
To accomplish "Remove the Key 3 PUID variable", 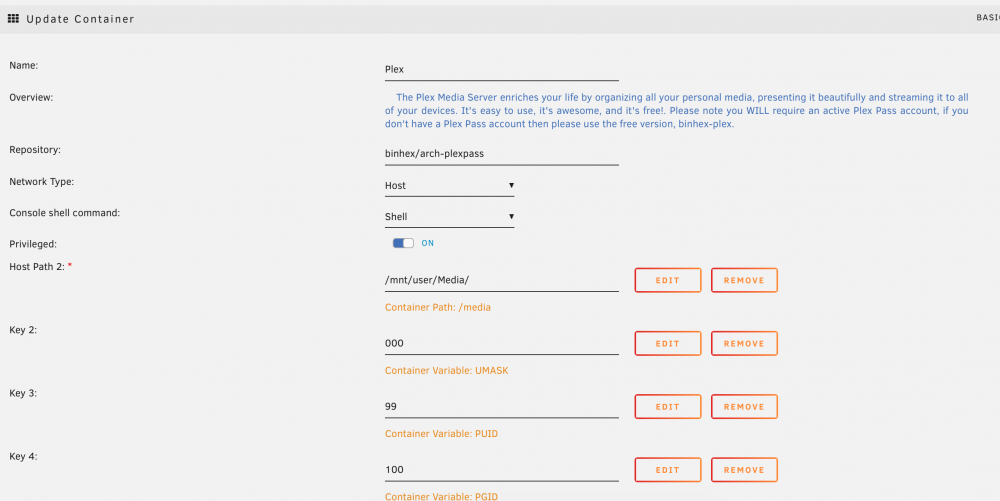I will [x=744, y=407].
